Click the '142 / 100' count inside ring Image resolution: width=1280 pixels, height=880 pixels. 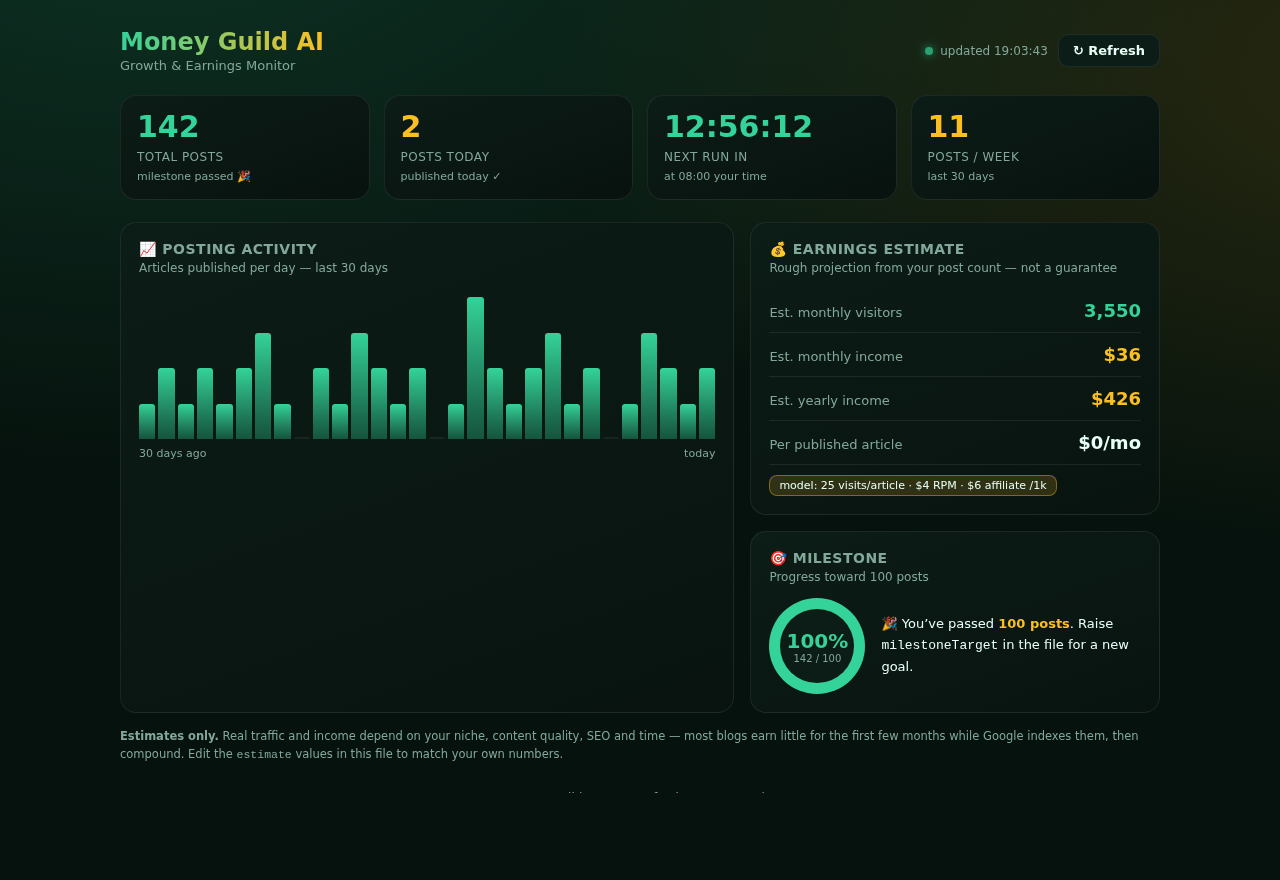[817, 659]
